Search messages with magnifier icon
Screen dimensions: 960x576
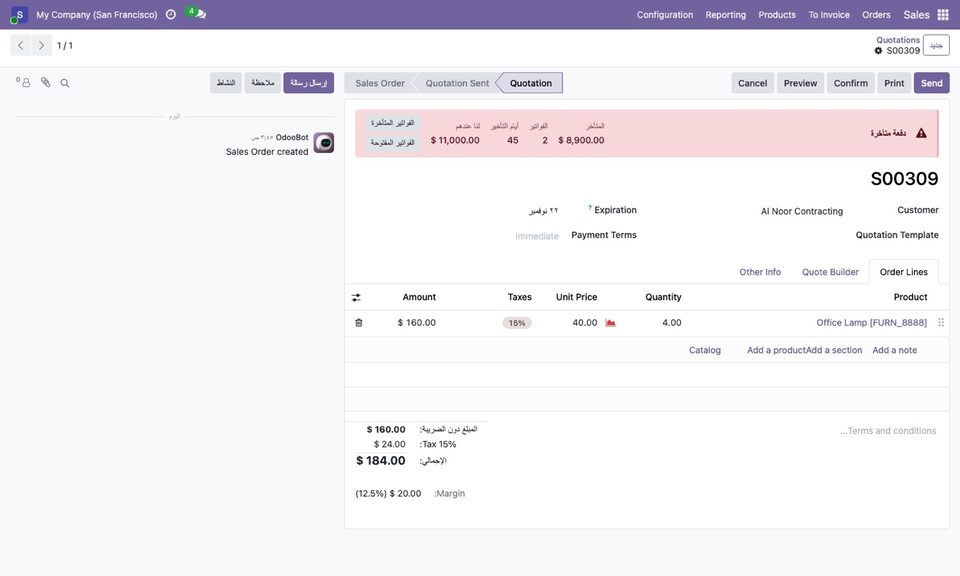(x=65, y=83)
